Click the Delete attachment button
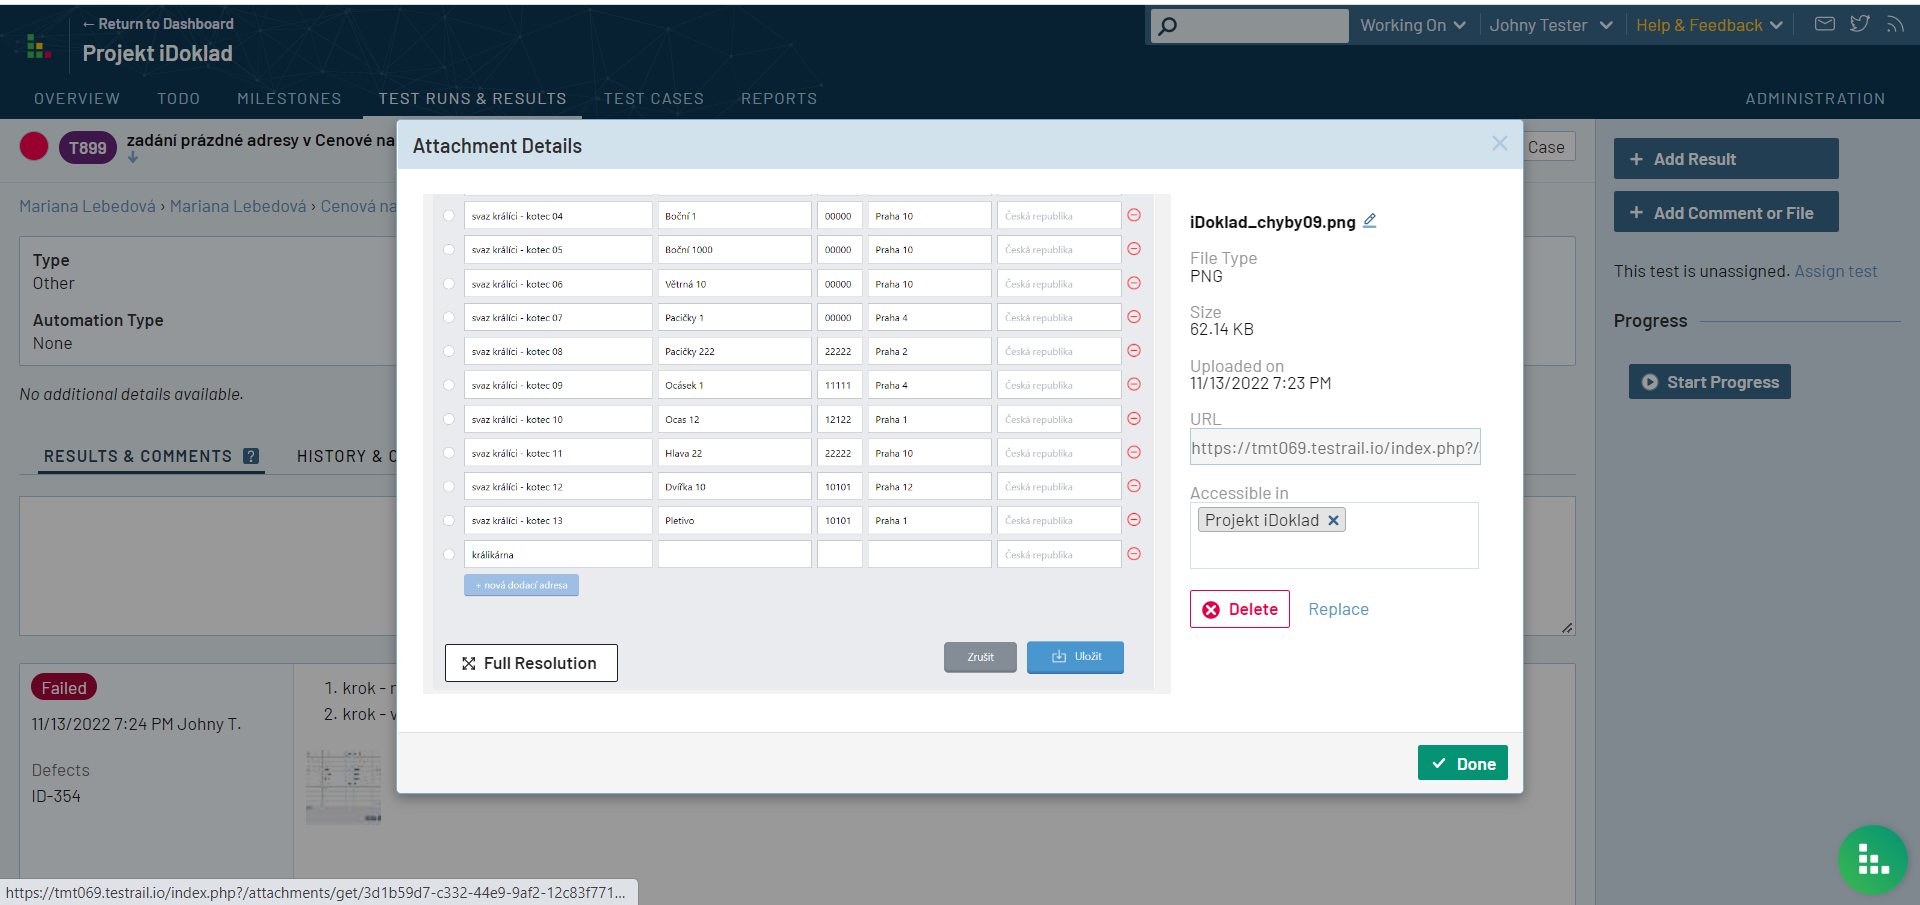This screenshot has width=1920, height=905. click(1240, 609)
